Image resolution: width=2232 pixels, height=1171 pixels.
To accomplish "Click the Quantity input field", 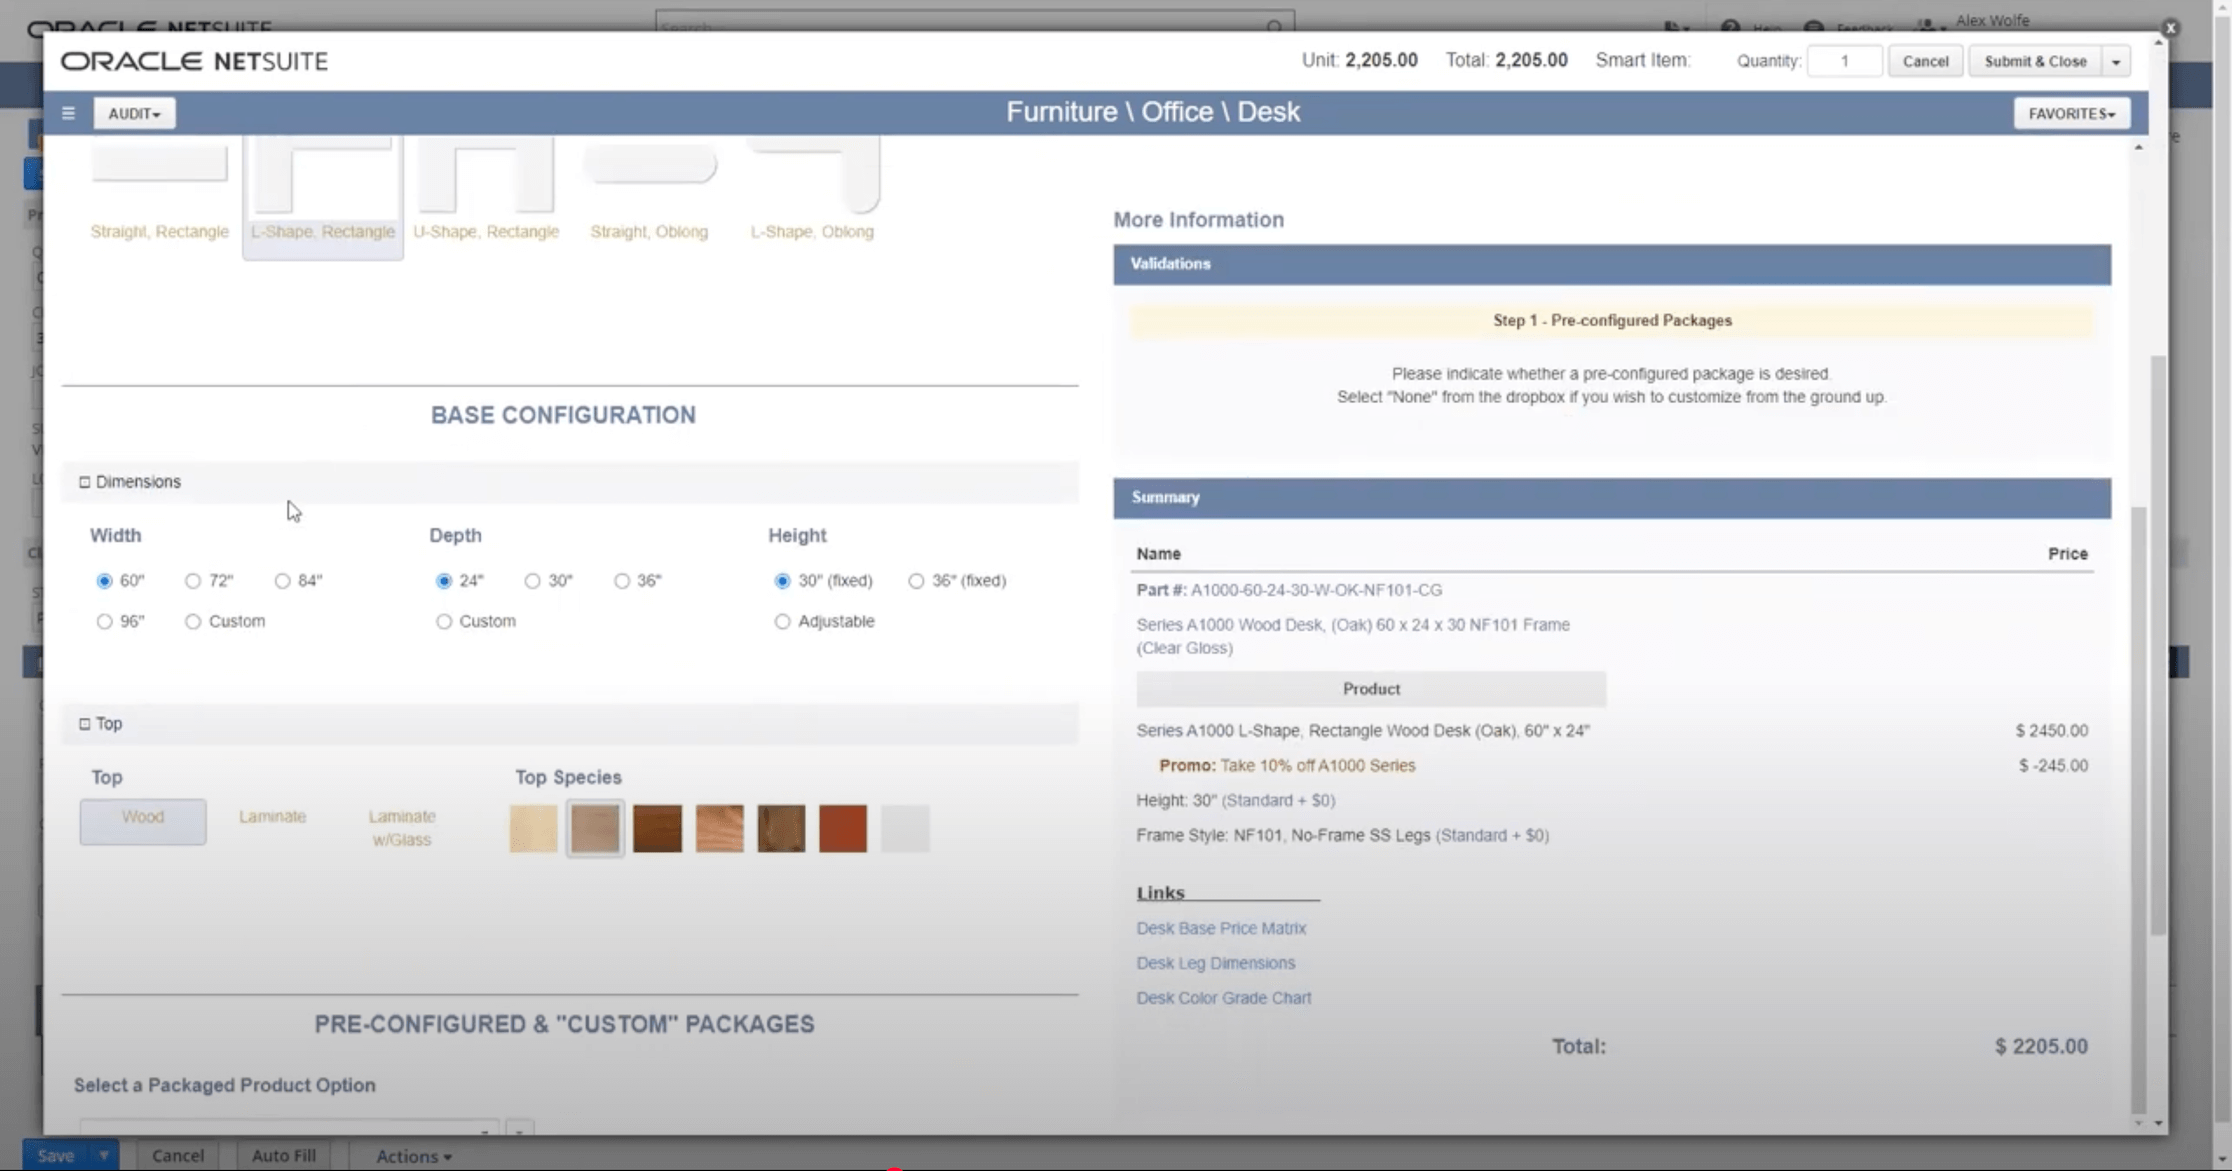I will pyautogui.click(x=1844, y=61).
